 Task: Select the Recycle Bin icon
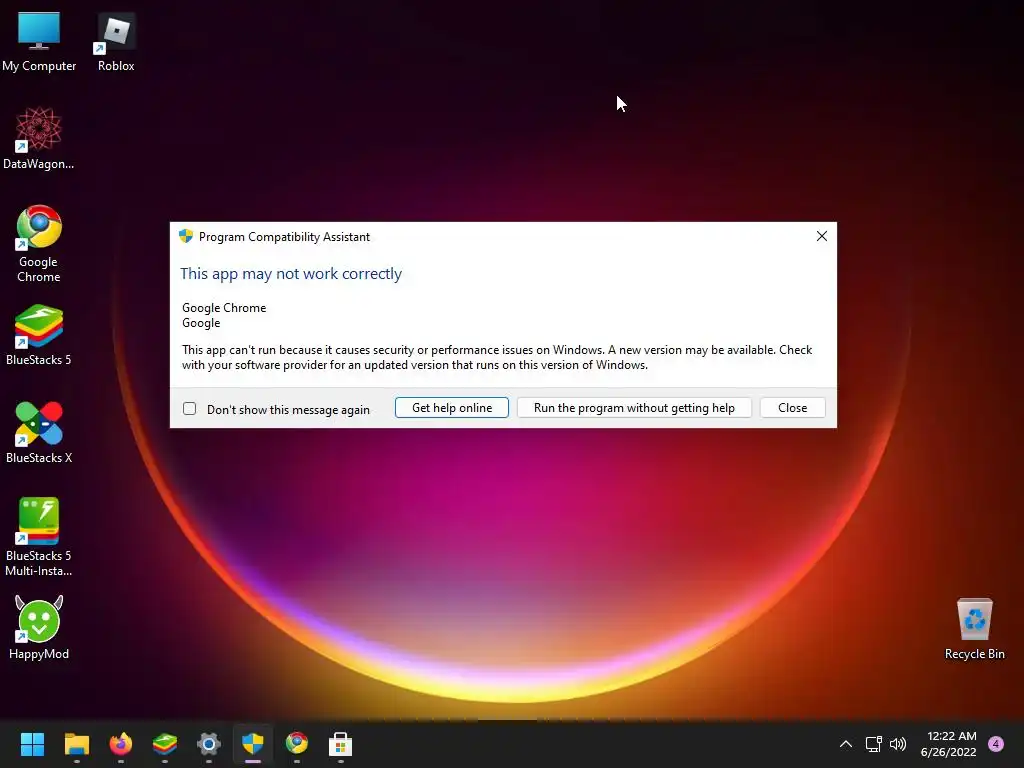(x=974, y=628)
